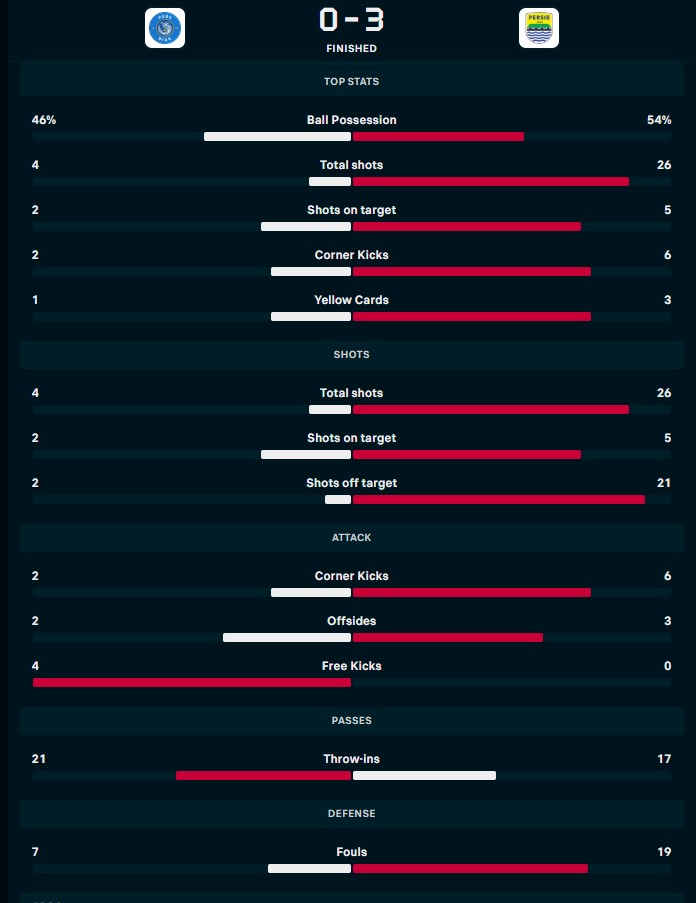
Task: Click the Yellow Cards stat label
Action: click(x=351, y=300)
